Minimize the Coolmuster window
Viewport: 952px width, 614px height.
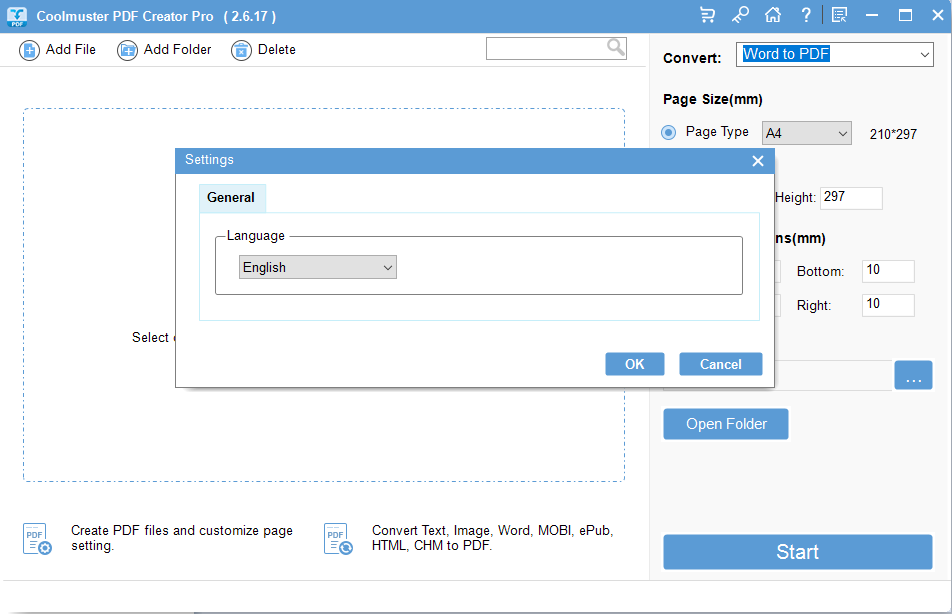tap(872, 15)
